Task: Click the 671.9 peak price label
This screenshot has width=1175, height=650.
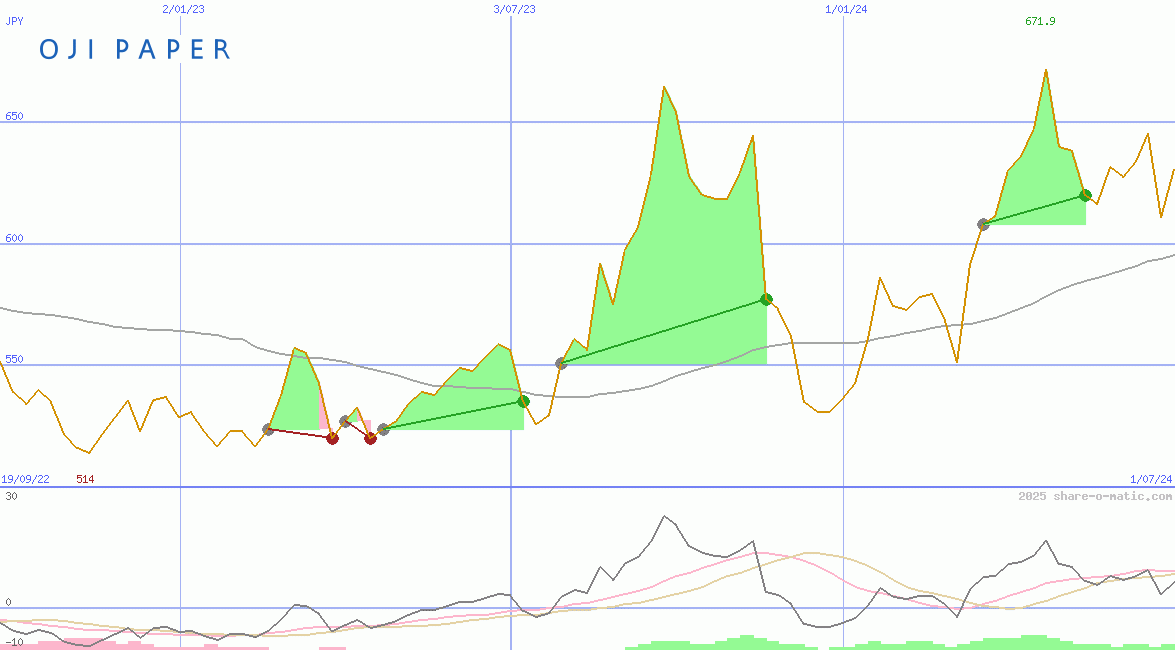Action: 1040,21
